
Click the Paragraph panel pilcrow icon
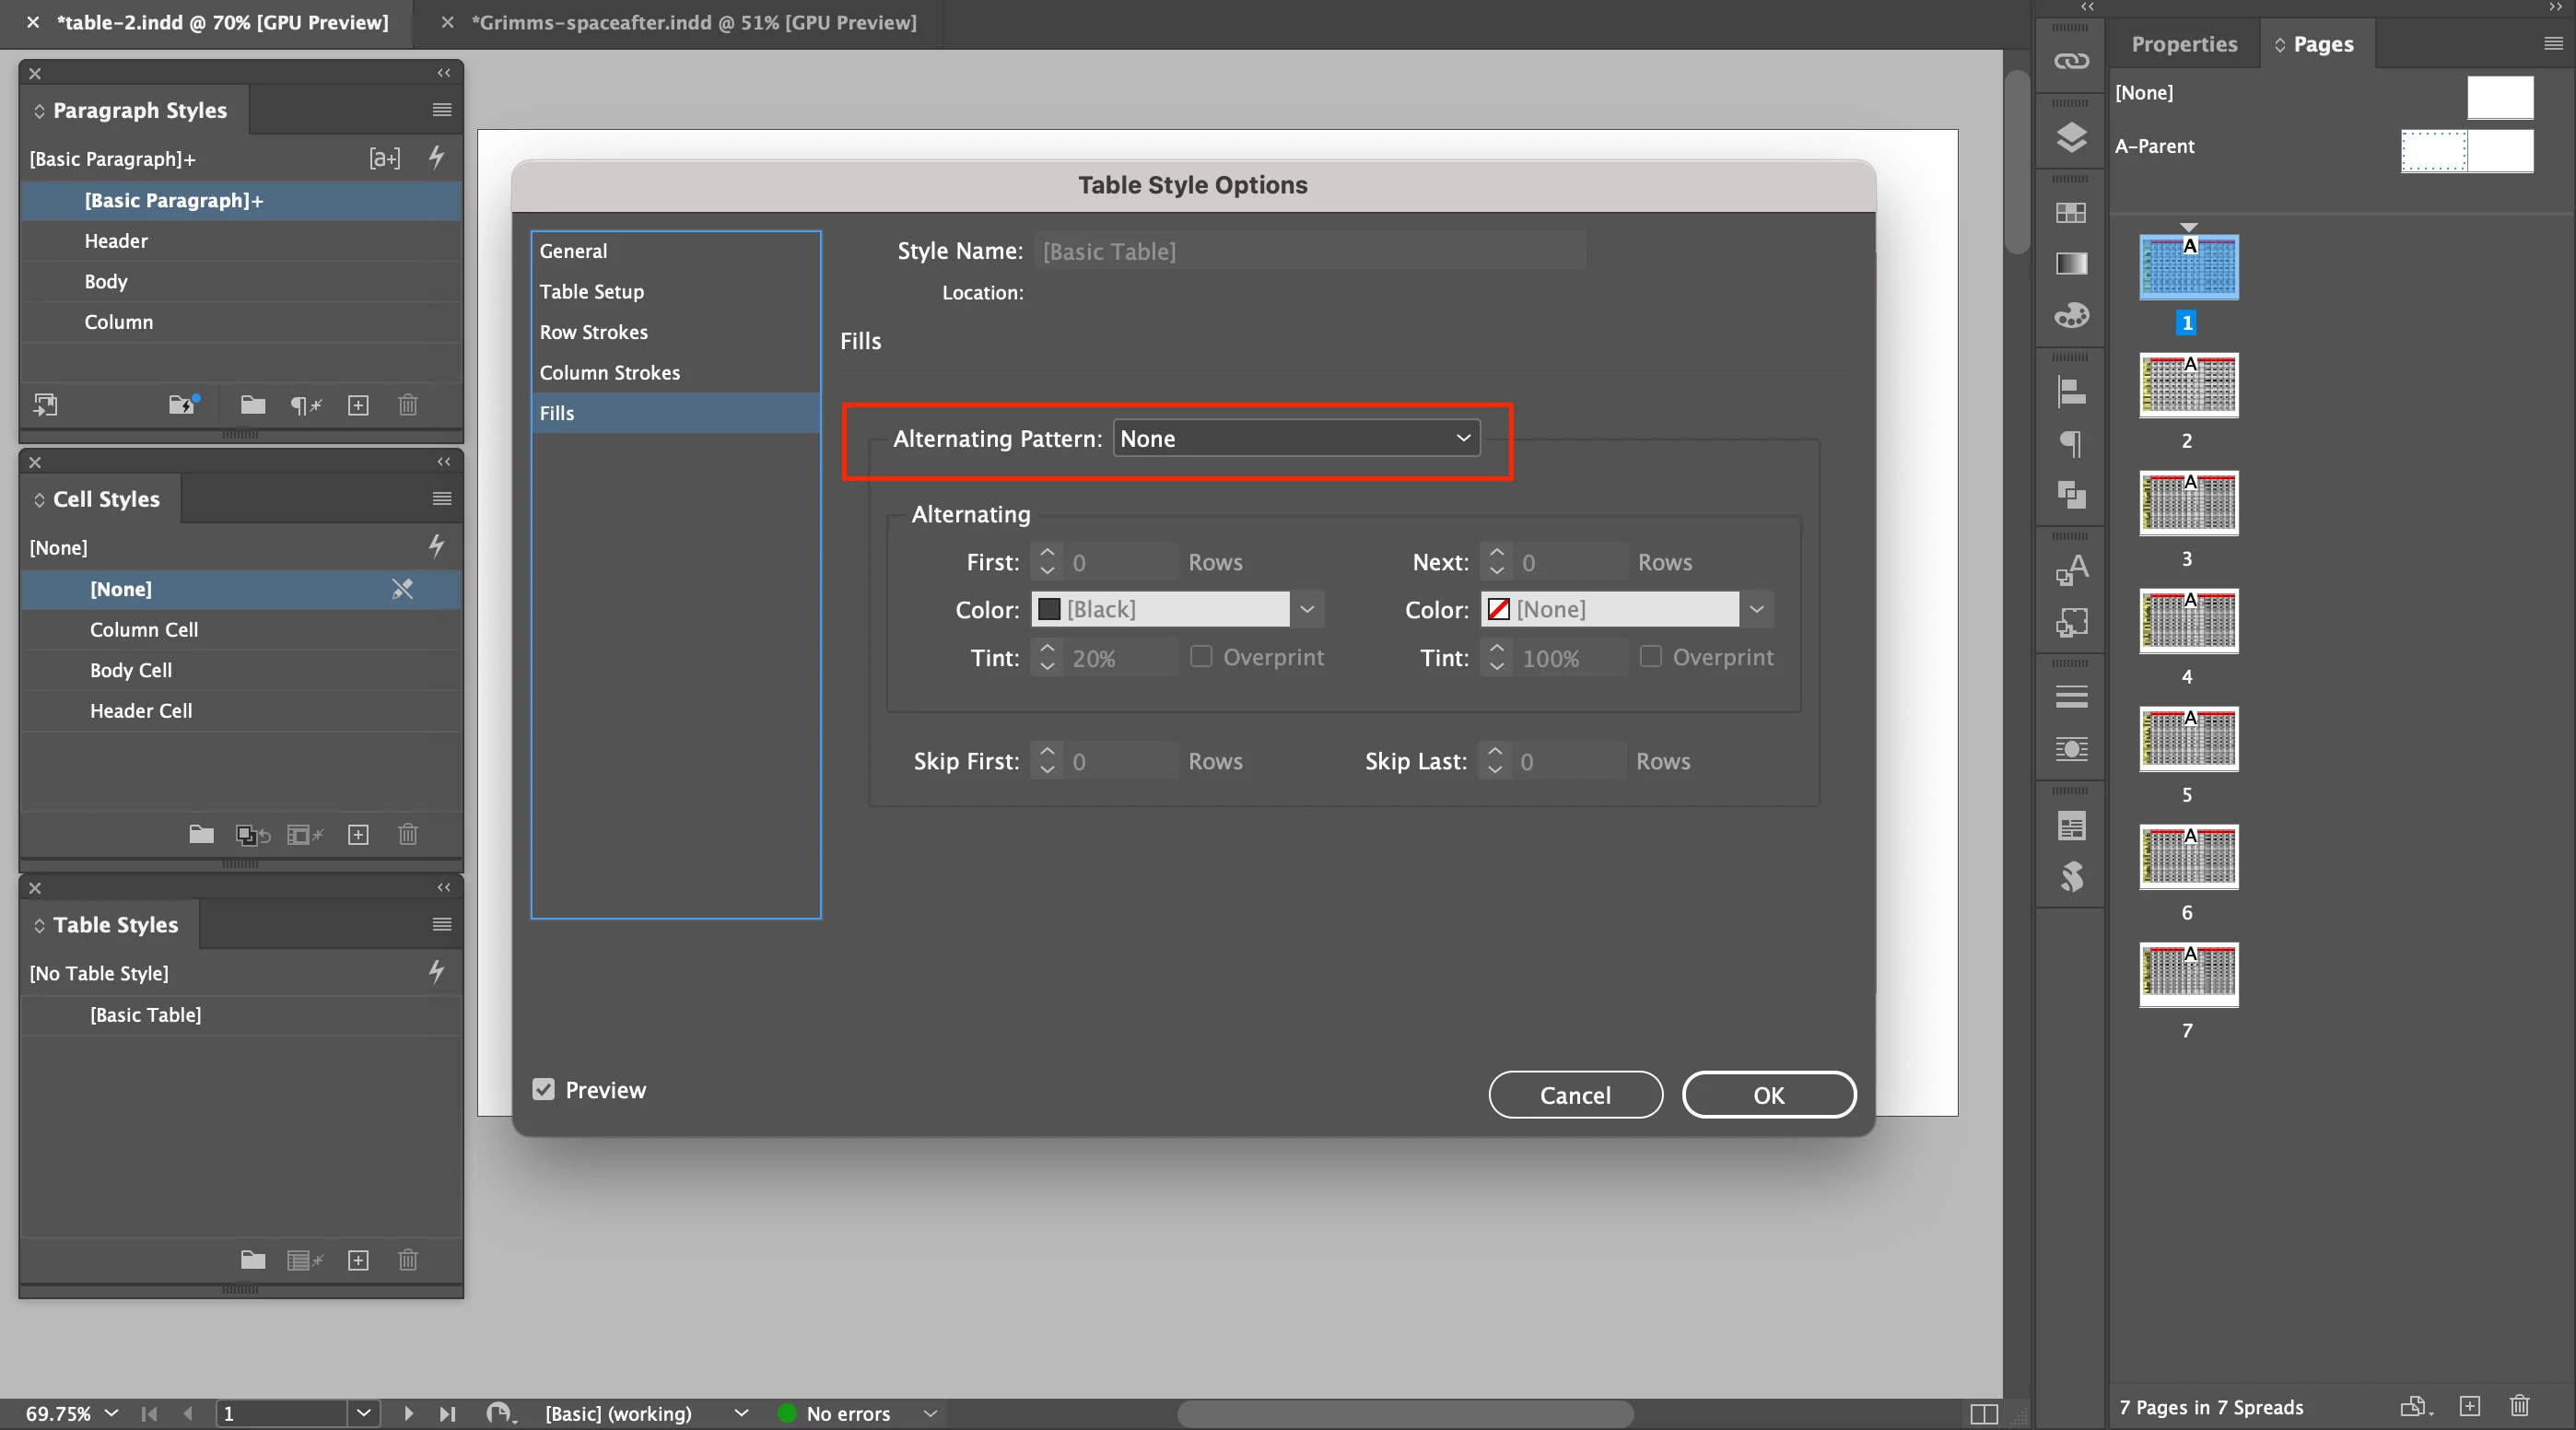(2071, 443)
